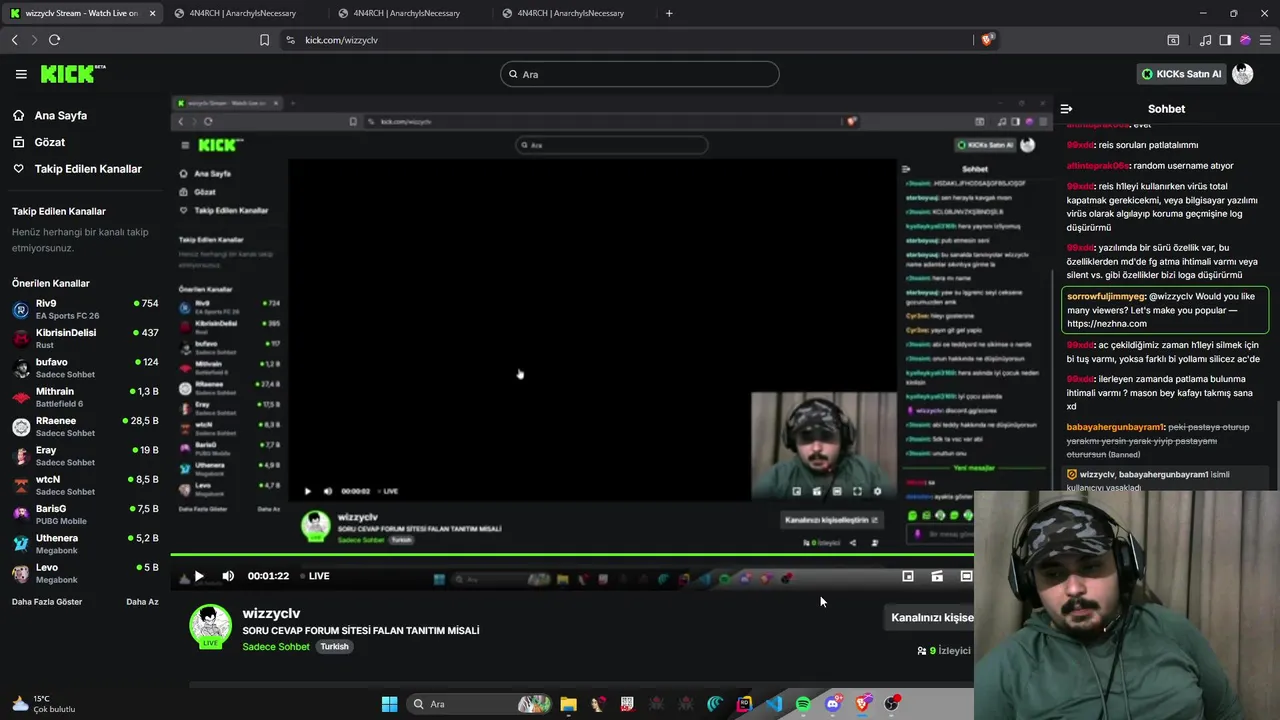This screenshot has height=720, width=1280.
Task: Click the wizzyclv channel name
Action: pos(271,613)
